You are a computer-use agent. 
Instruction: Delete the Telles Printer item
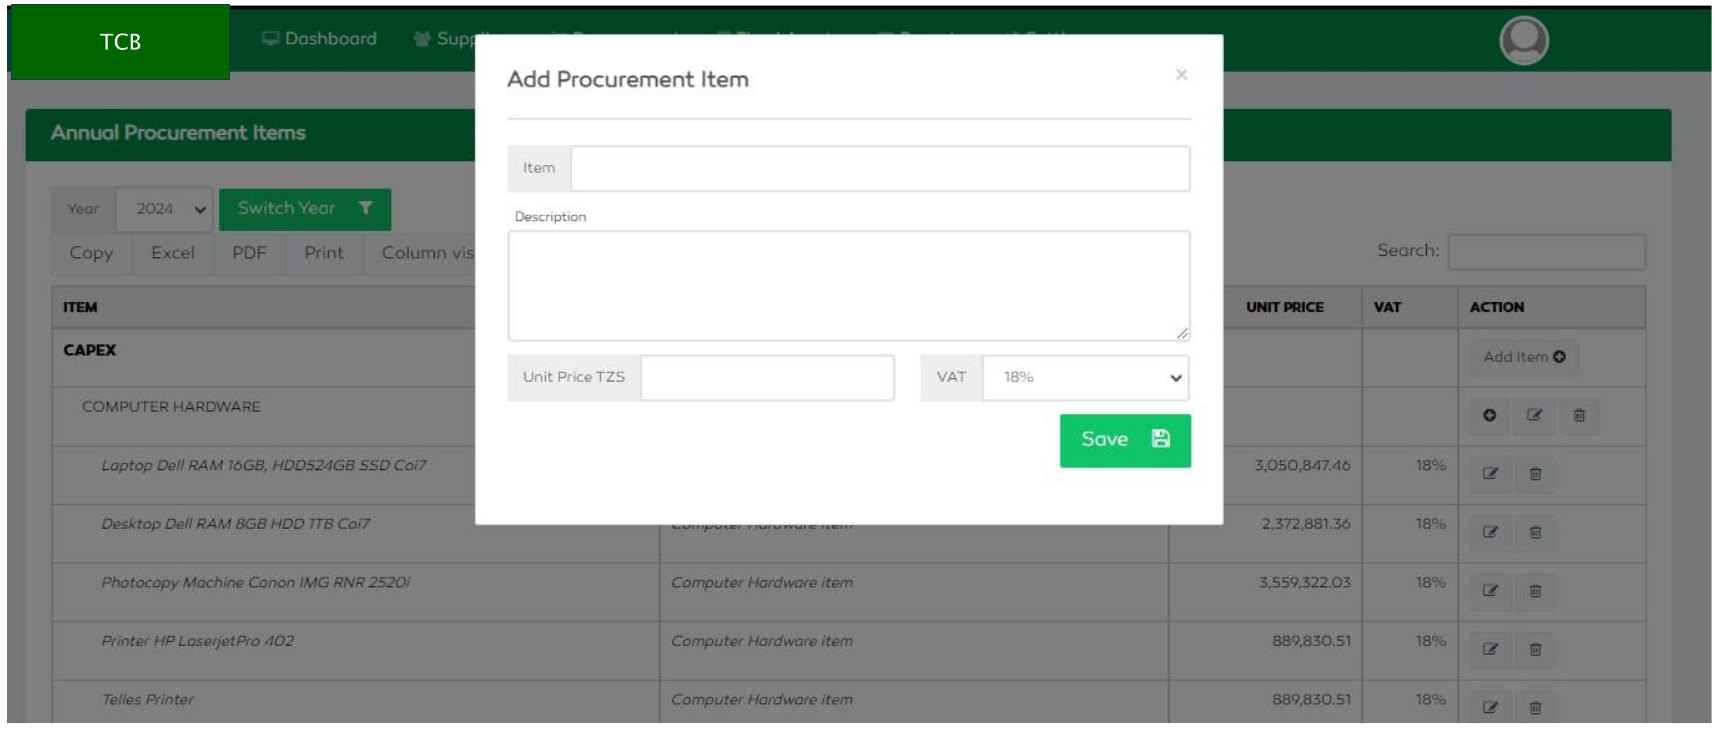(1535, 707)
